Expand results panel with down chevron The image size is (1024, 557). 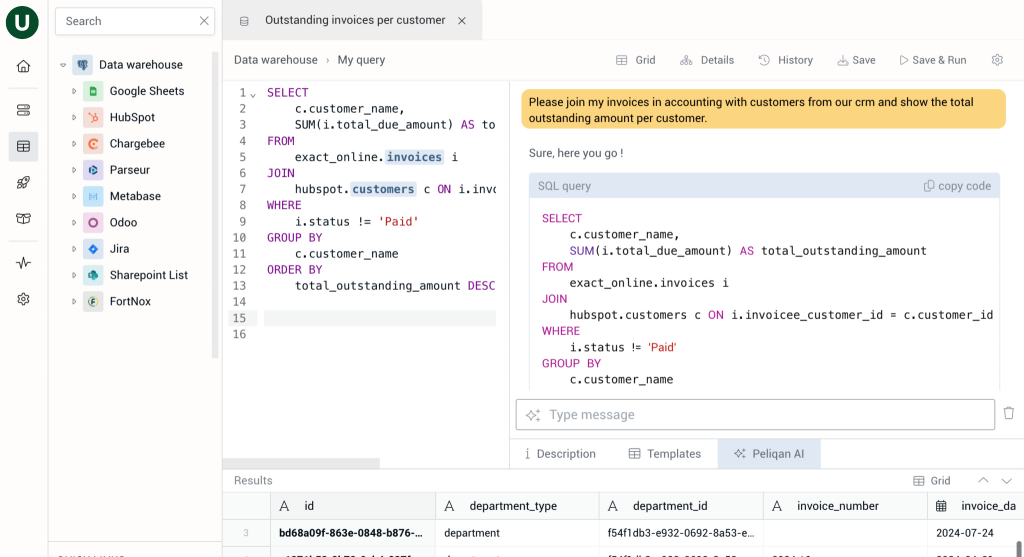tap(1006, 481)
